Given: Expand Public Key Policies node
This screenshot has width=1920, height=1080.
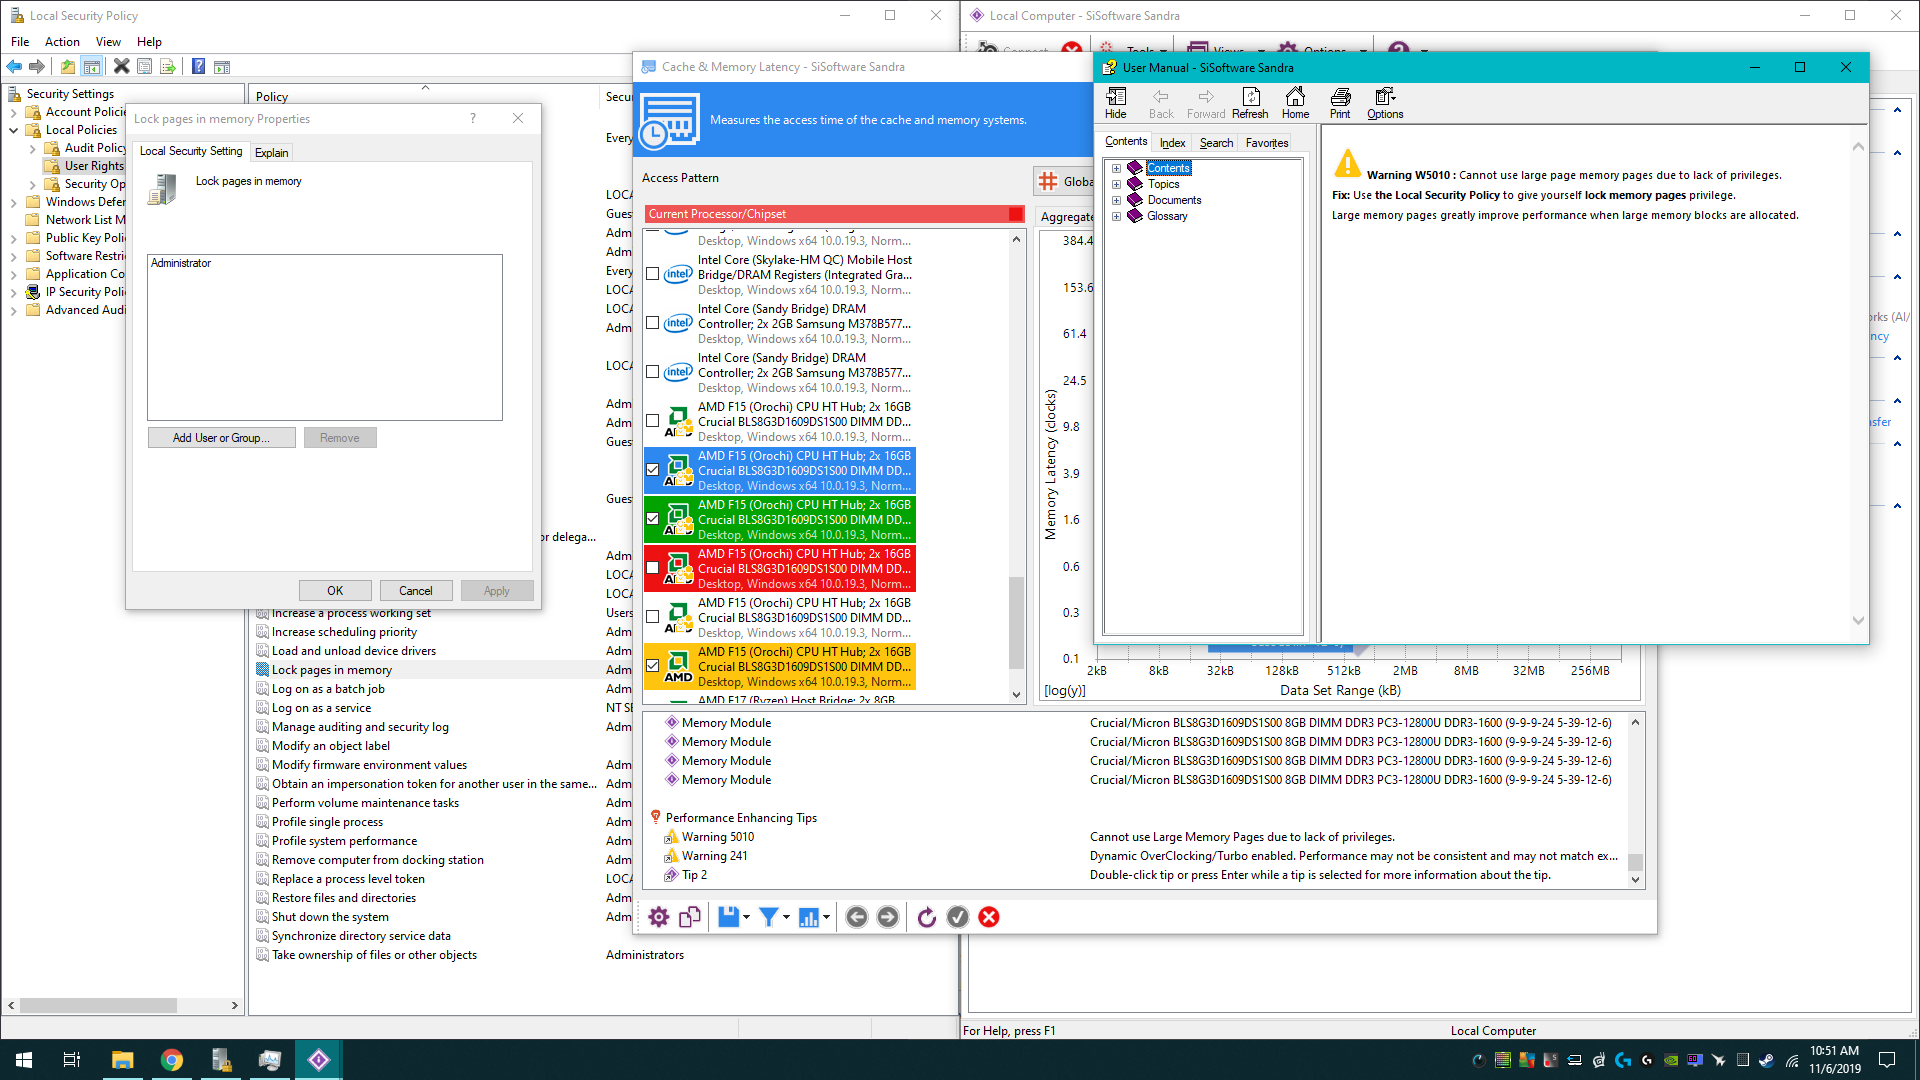Looking at the screenshot, I should click(13, 238).
